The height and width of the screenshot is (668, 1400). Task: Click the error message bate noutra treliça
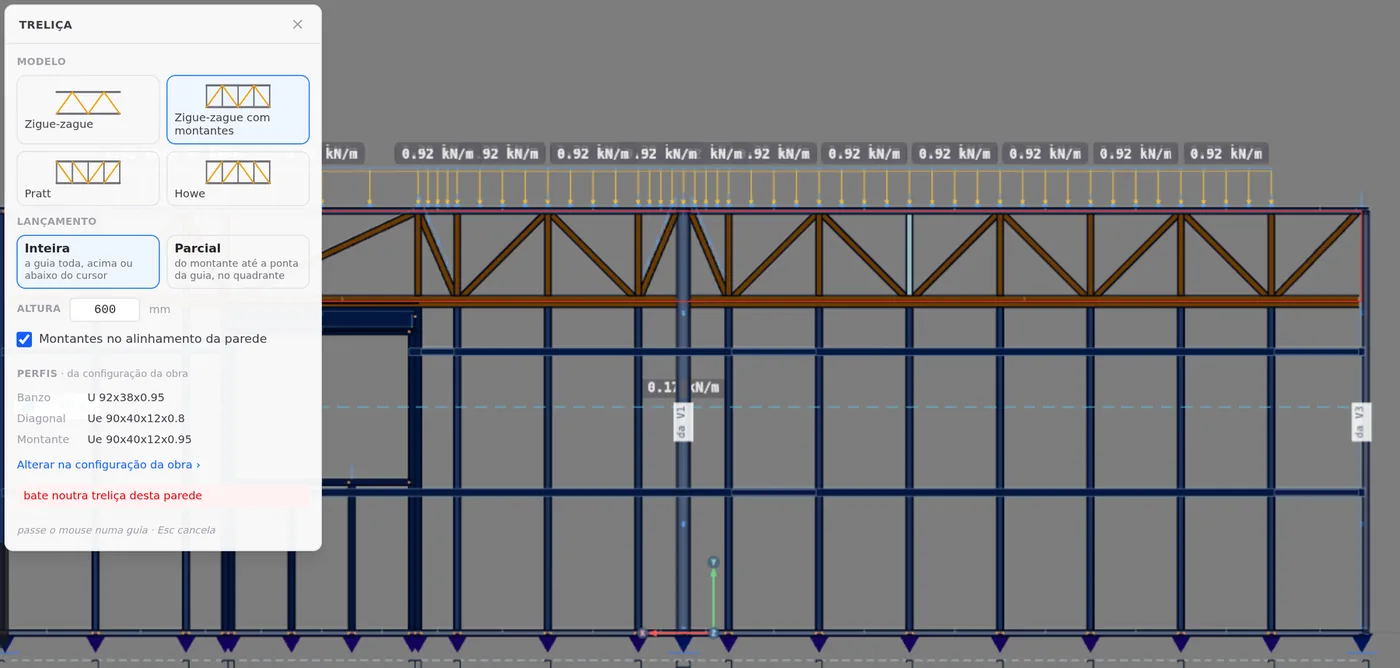(113, 496)
